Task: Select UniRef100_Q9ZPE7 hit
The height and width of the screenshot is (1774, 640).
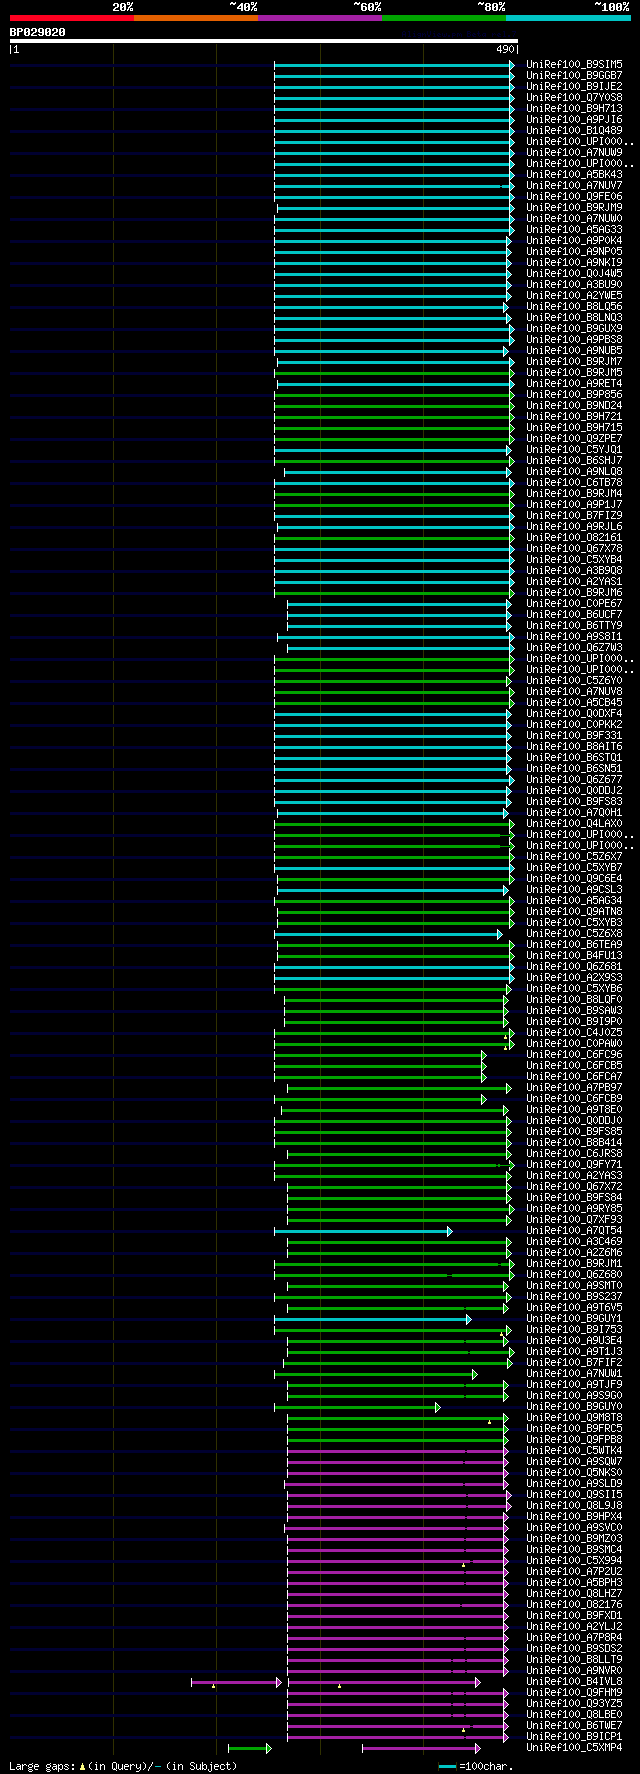Action: tap(574, 439)
